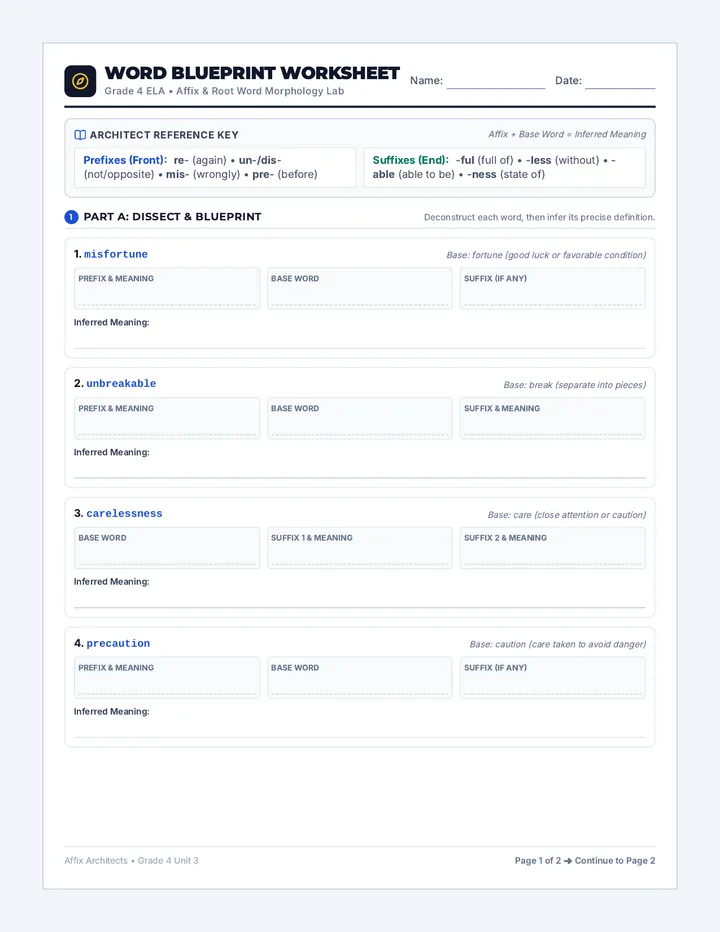This screenshot has height=932, width=720.
Task: Click the word 'precaution'
Action: click(118, 643)
